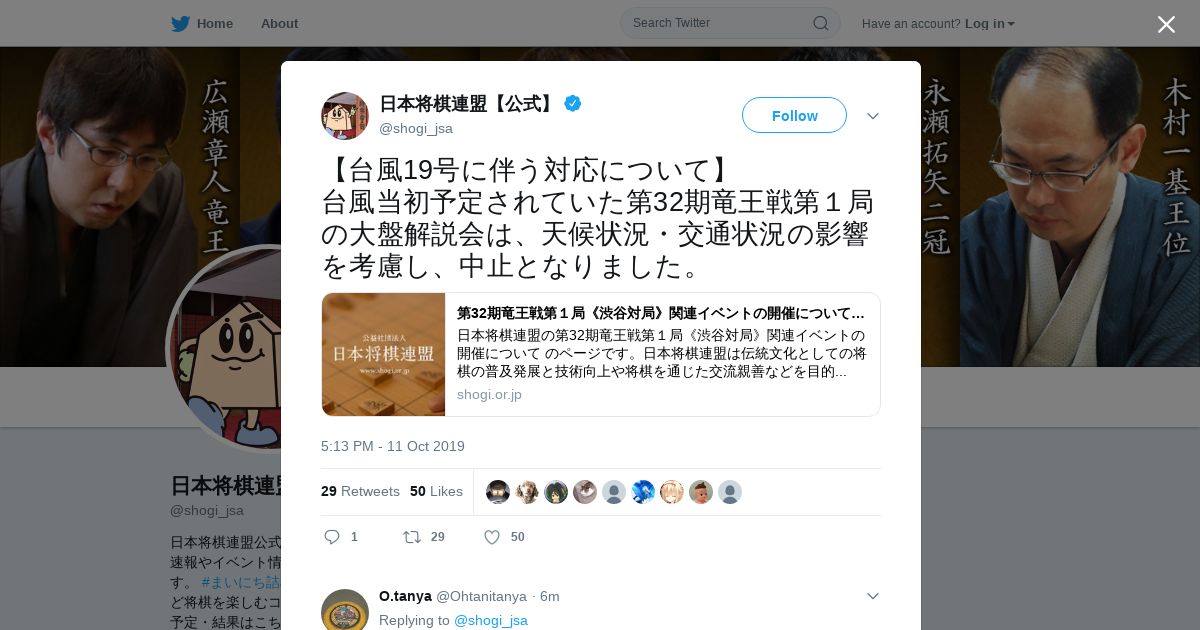Image resolution: width=1200 pixels, height=630 pixels.
Task: Go to the Home menu item
Action: 214,23
